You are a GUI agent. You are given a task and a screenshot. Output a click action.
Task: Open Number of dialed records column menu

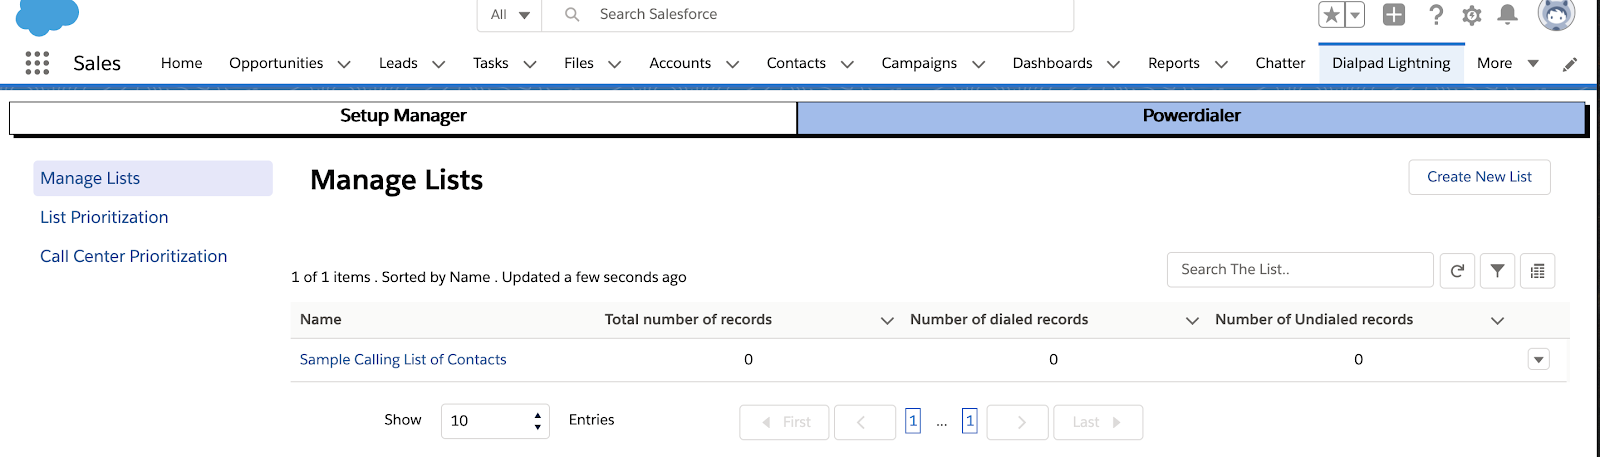[1192, 320]
